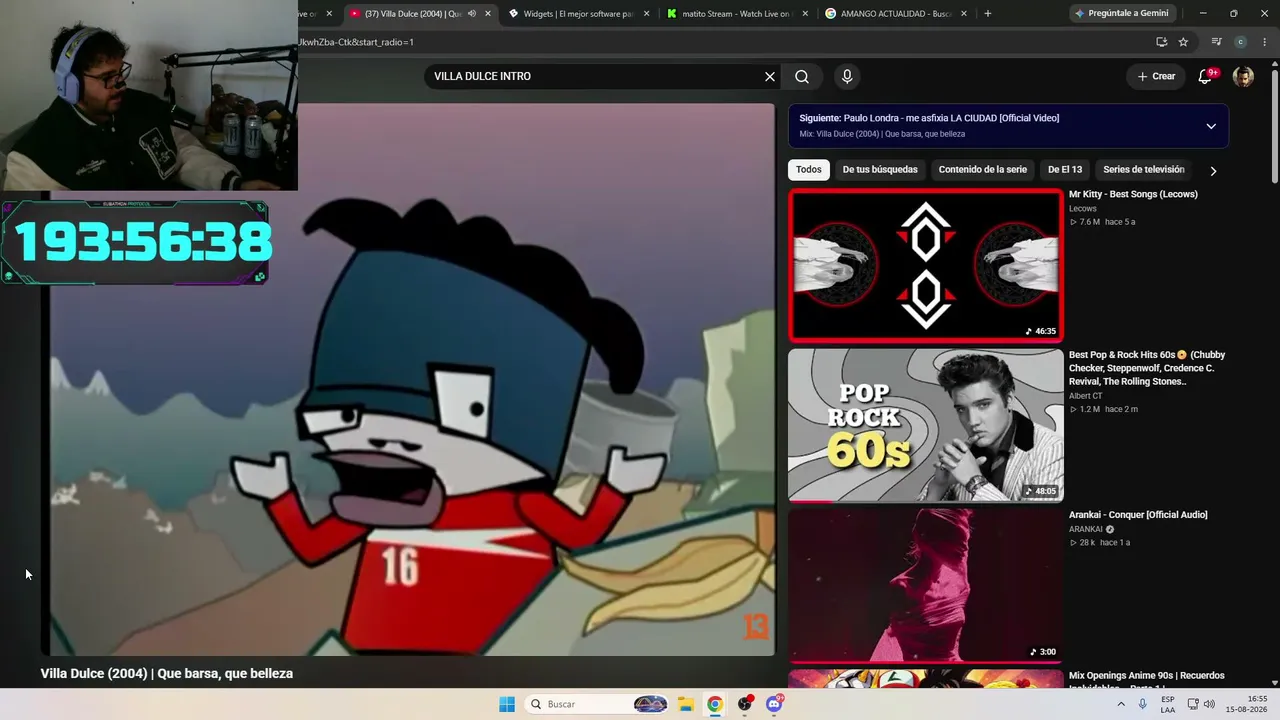Expand the Mix playlist panel chevron

click(1211, 126)
